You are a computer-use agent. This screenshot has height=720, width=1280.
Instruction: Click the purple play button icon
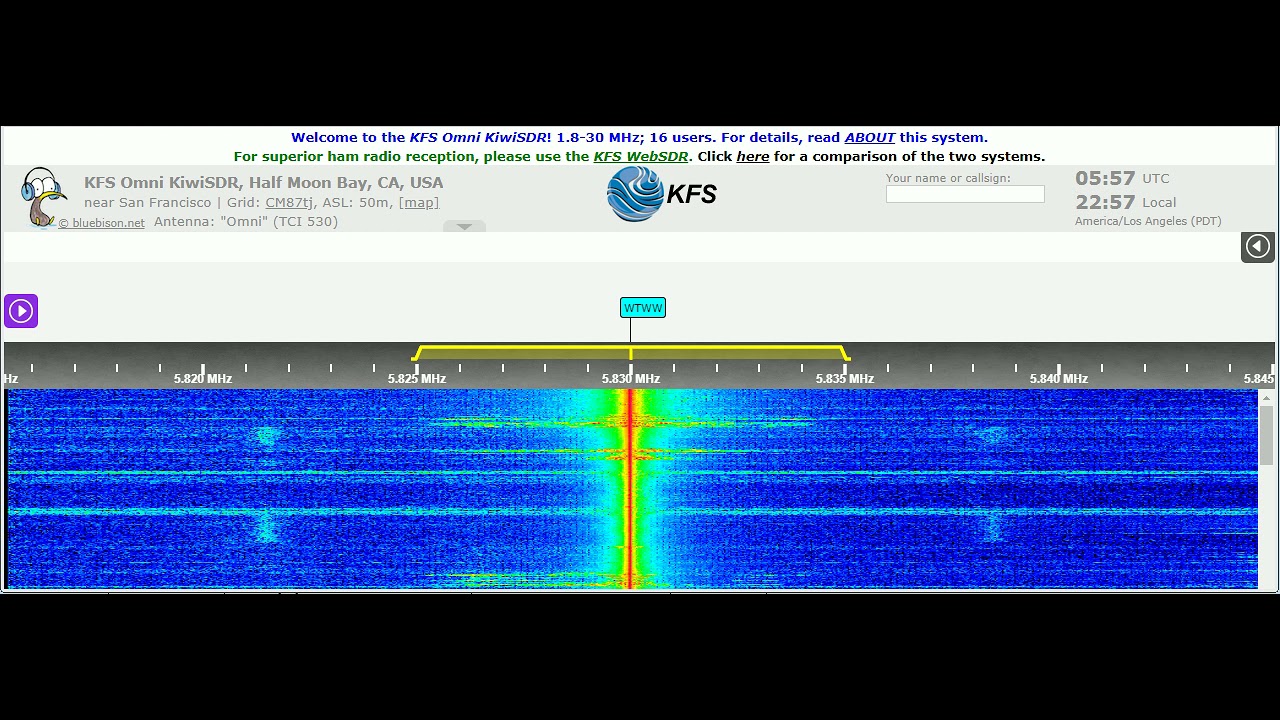pyautogui.click(x=21, y=311)
